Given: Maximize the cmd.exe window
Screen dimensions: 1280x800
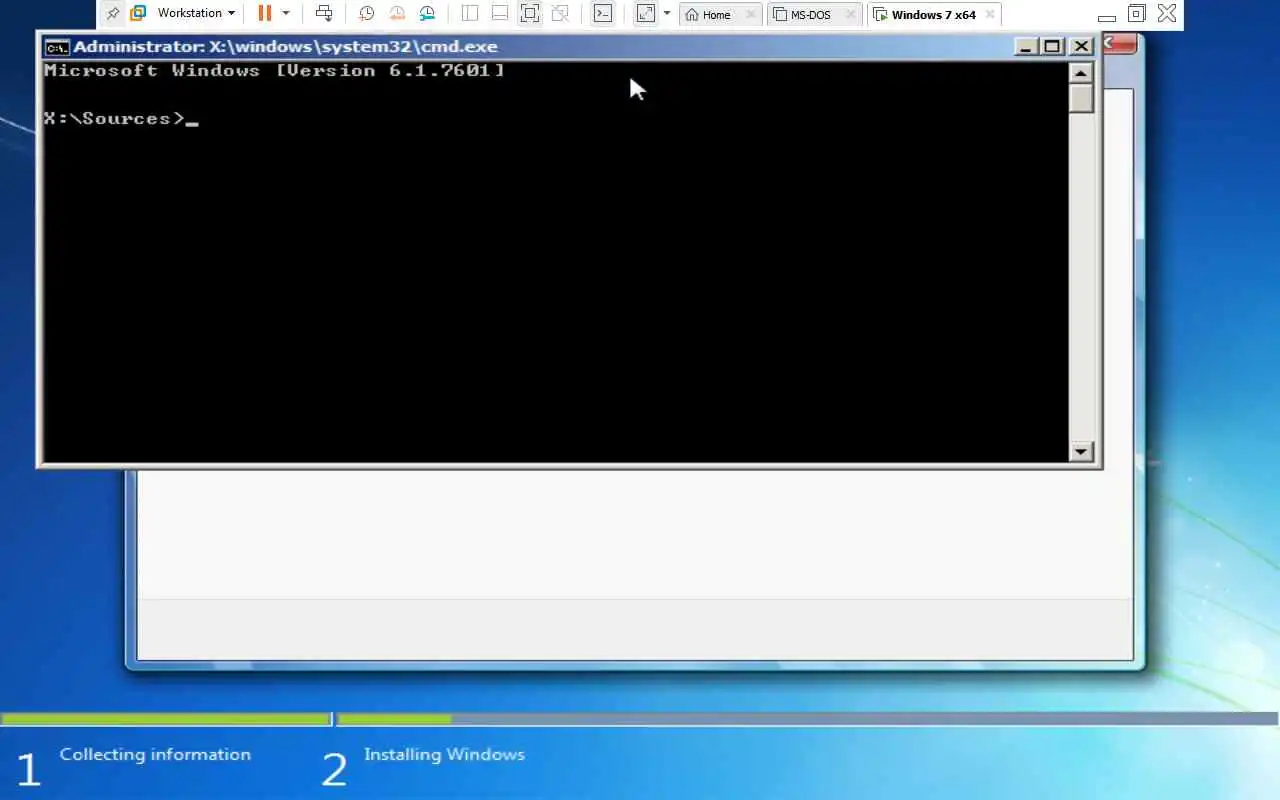Looking at the screenshot, I should pyautogui.click(x=1052, y=46).
